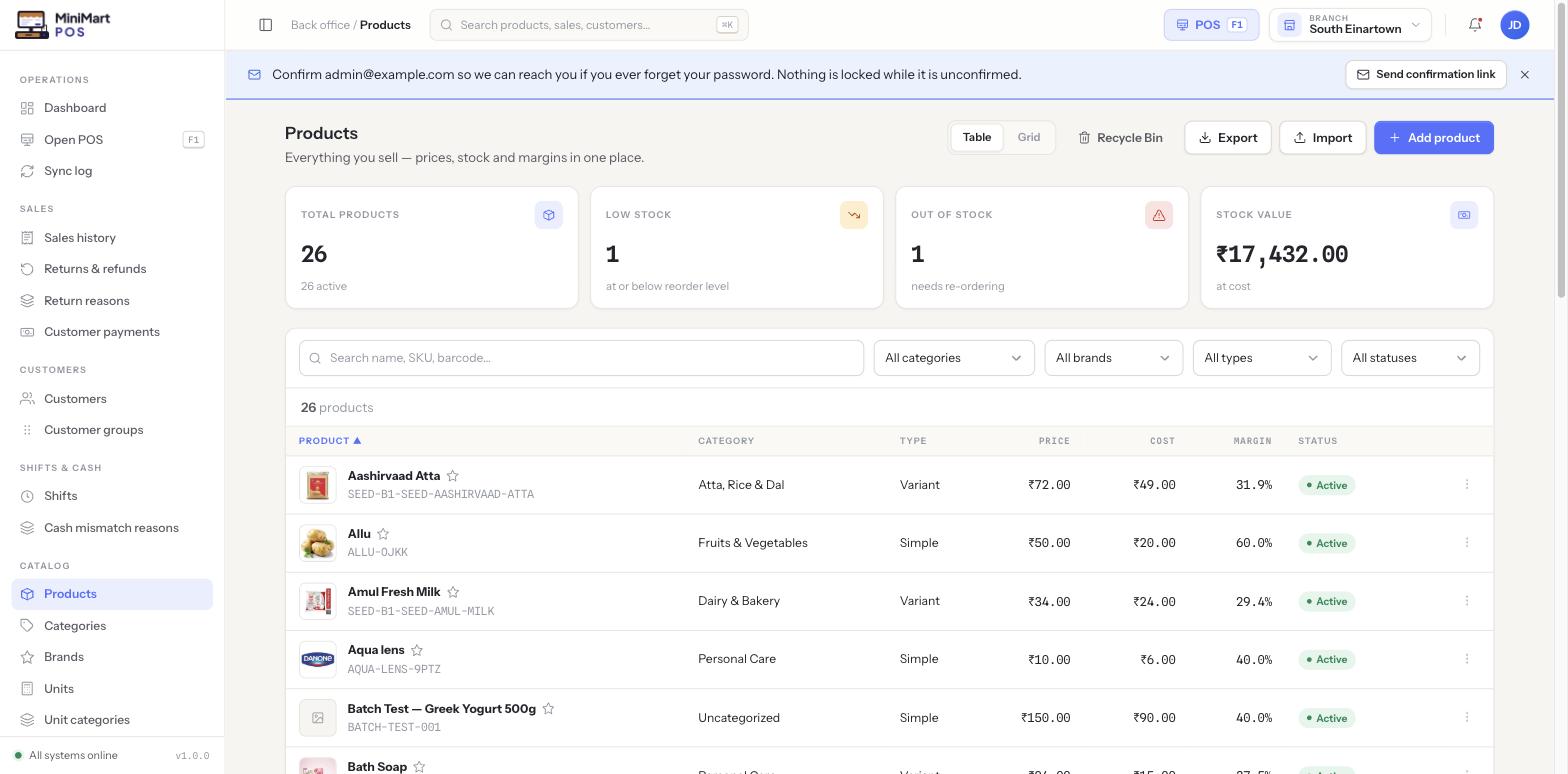This screenshot has height=774, width=1568.
Task: Open the Customers page
Action: click(x=112, y=399)
